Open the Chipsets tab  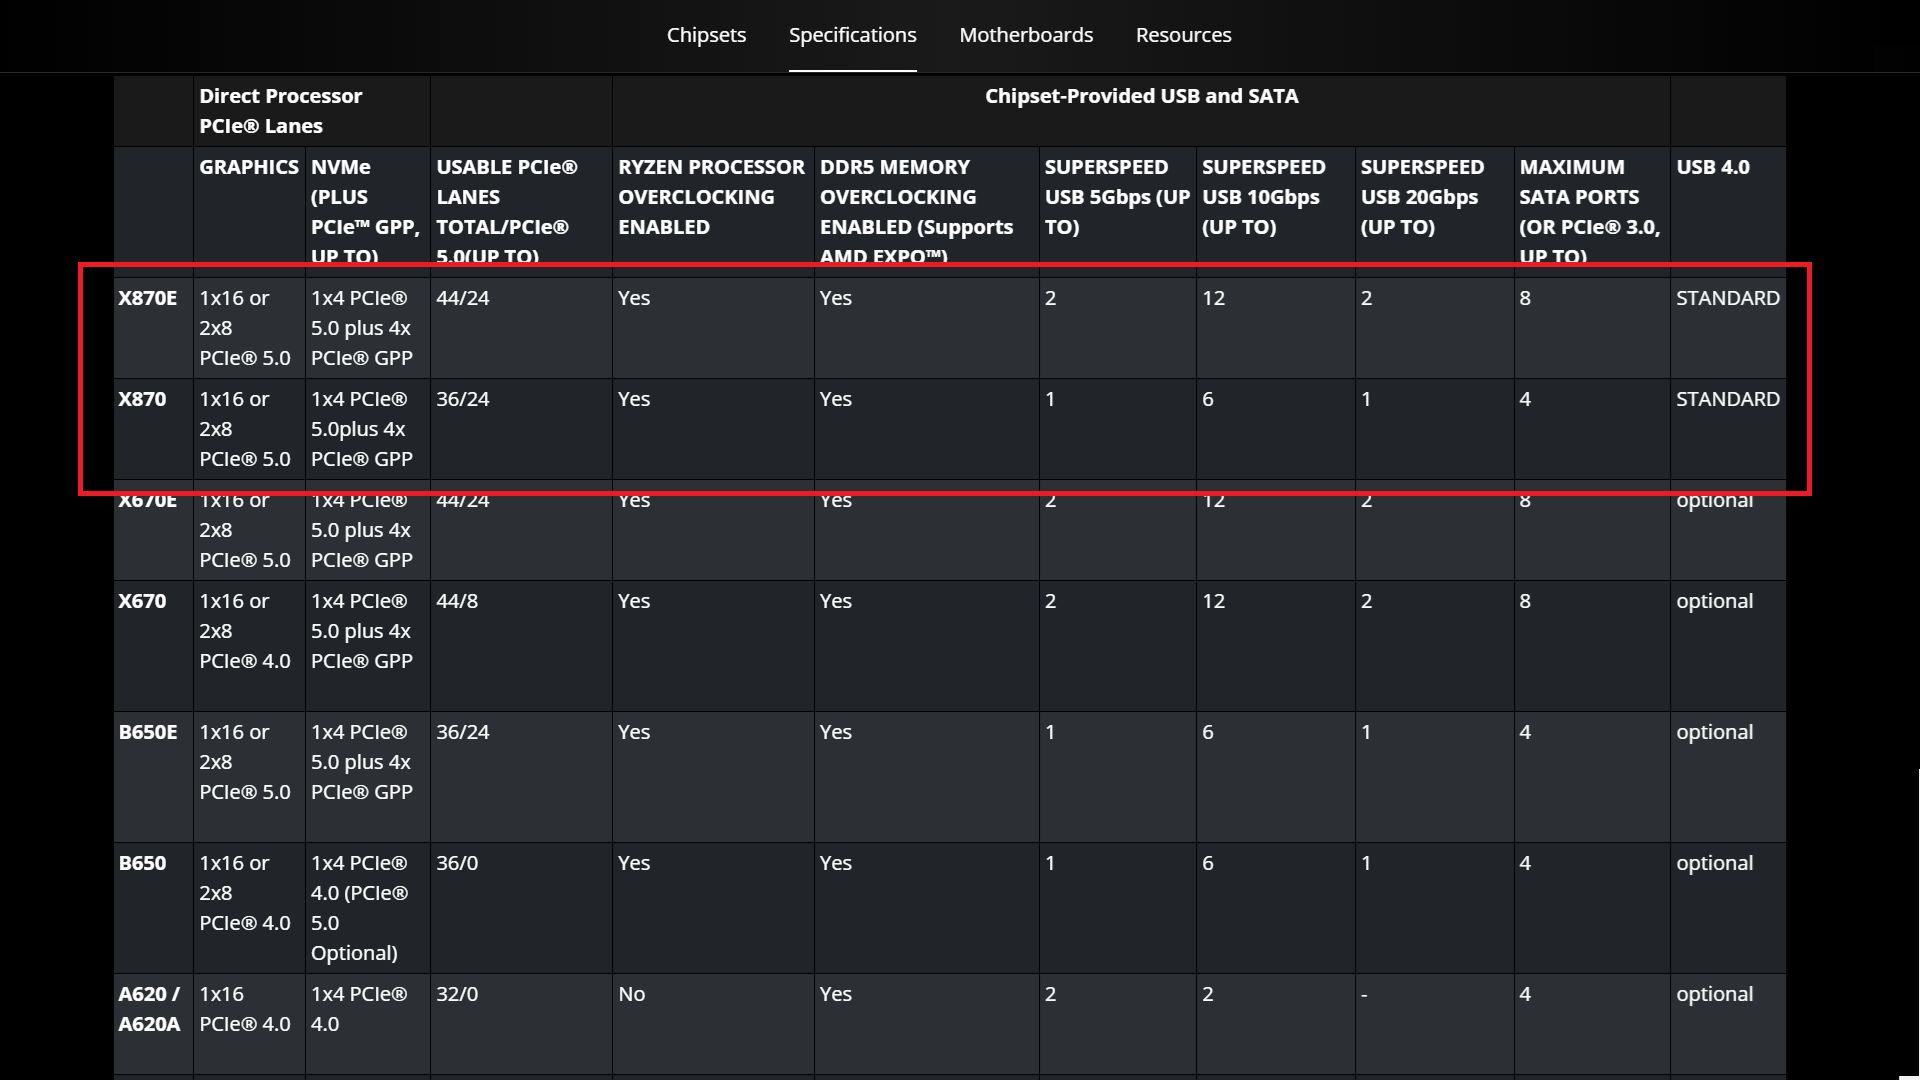pyautogui.click(x=706, y=35)
